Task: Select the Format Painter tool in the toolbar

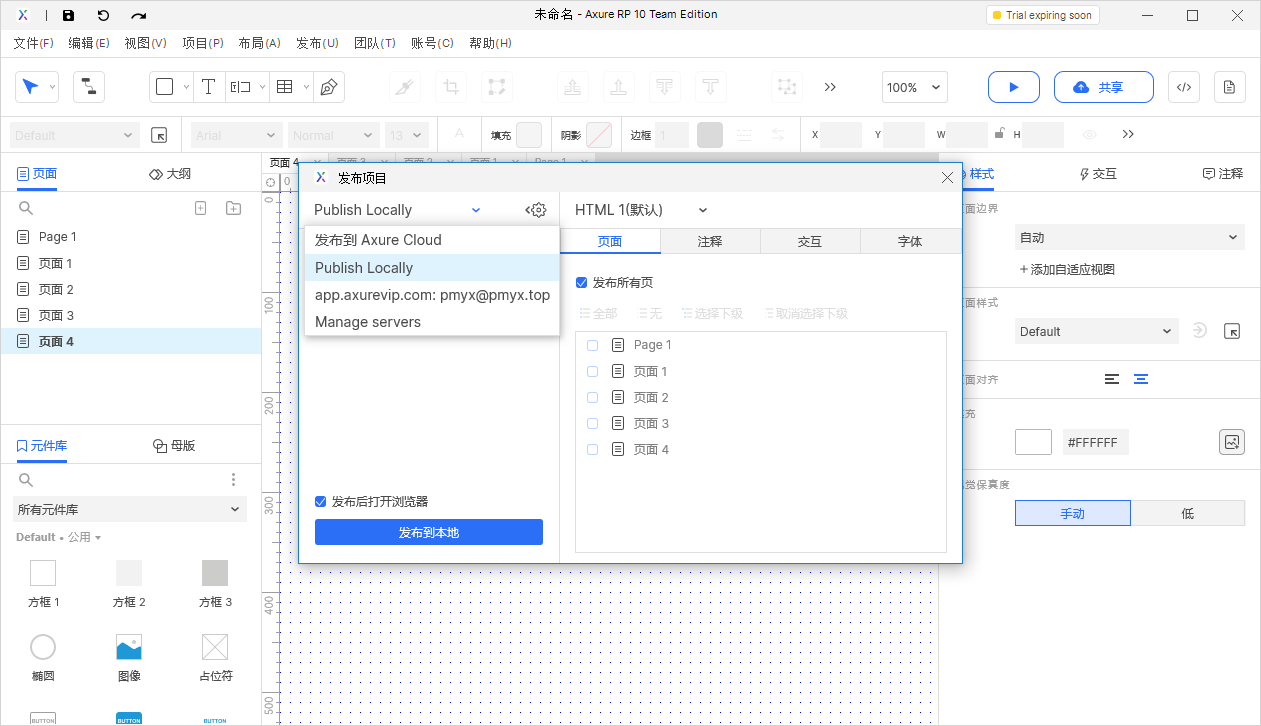Action: pyautogui.click(x=404, y=87)
